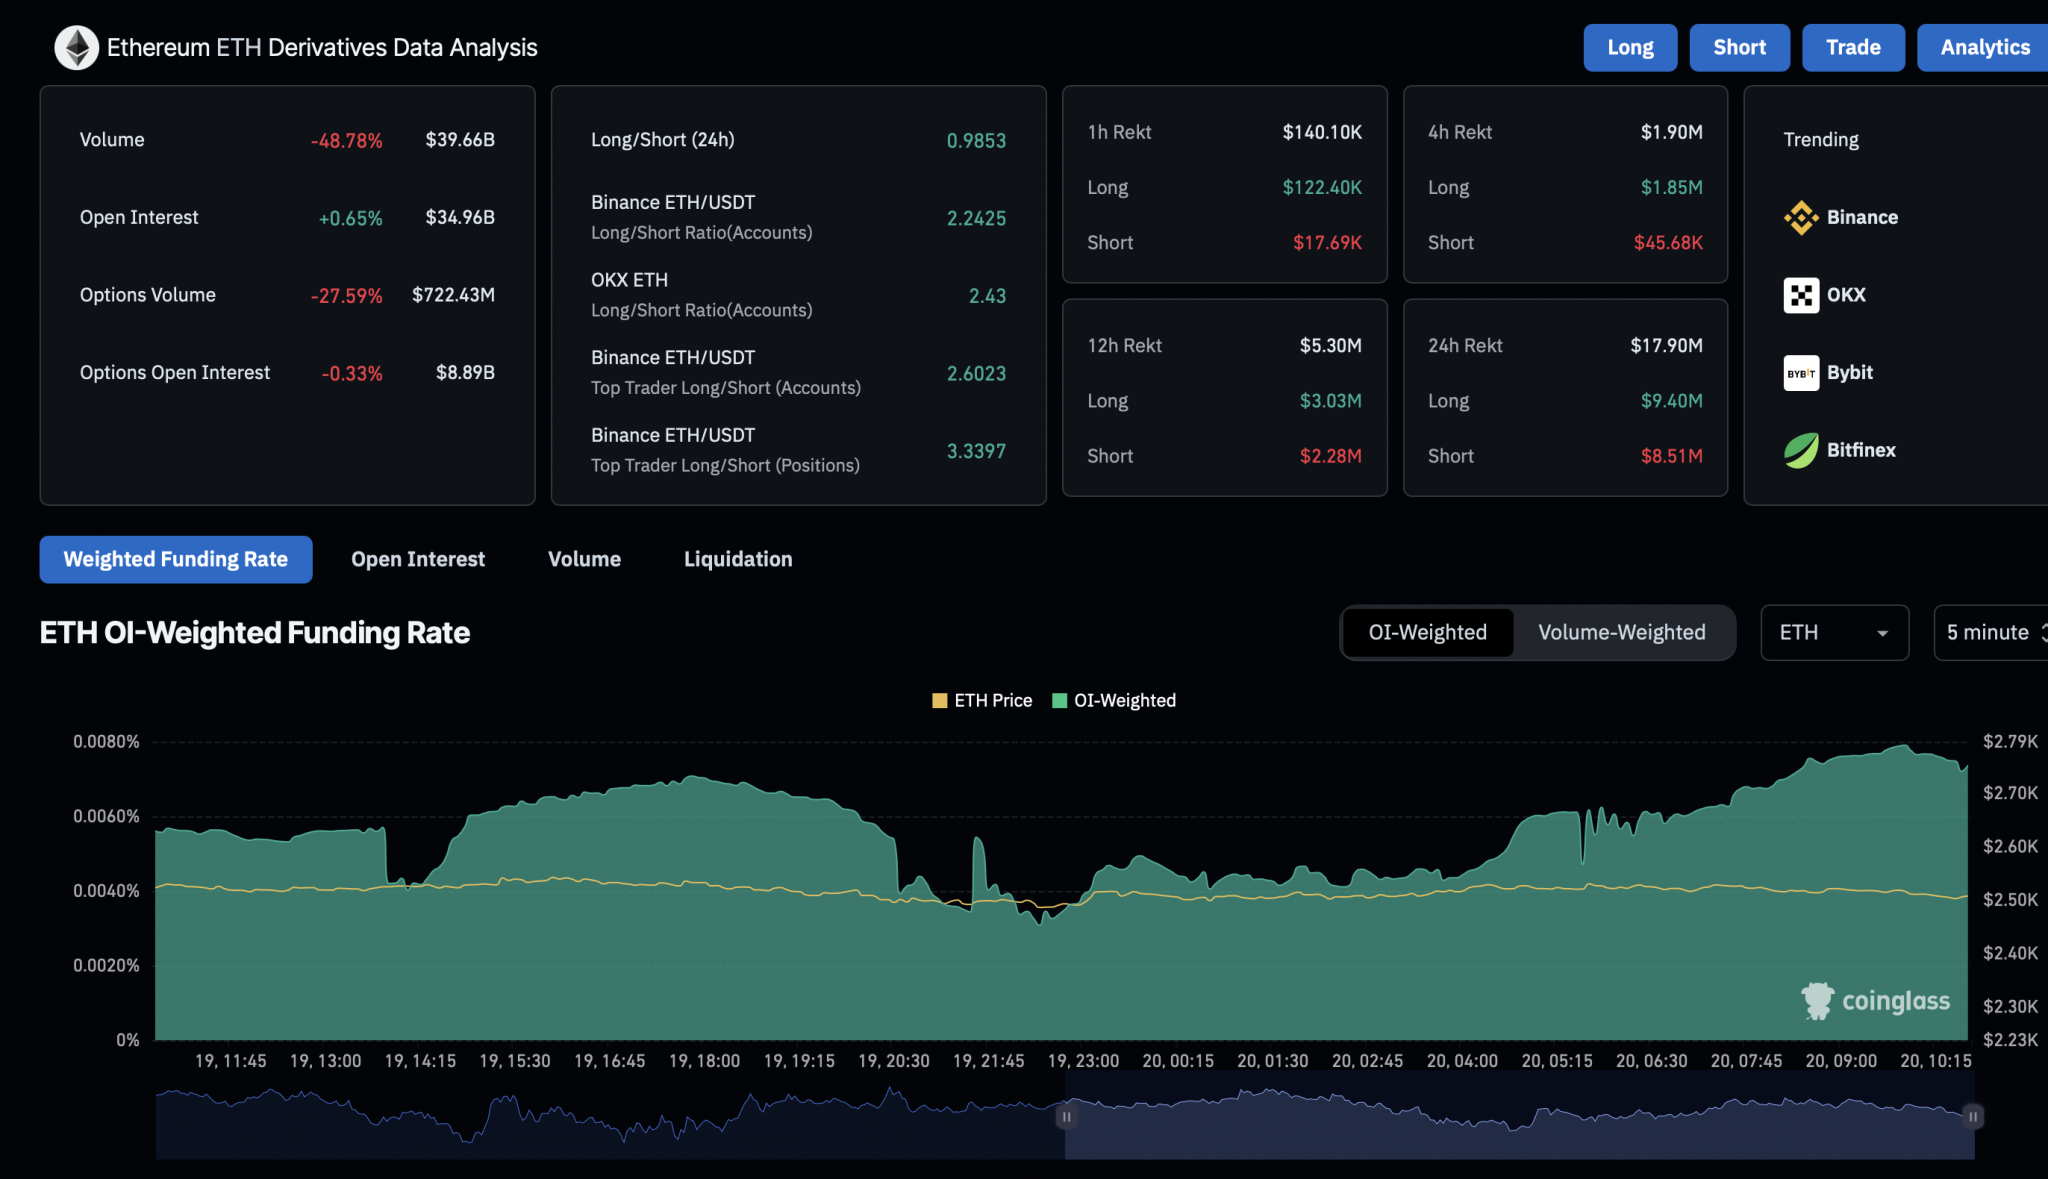
Task: Click the OKX logo icon in Trending
Action: (1801, 295)
